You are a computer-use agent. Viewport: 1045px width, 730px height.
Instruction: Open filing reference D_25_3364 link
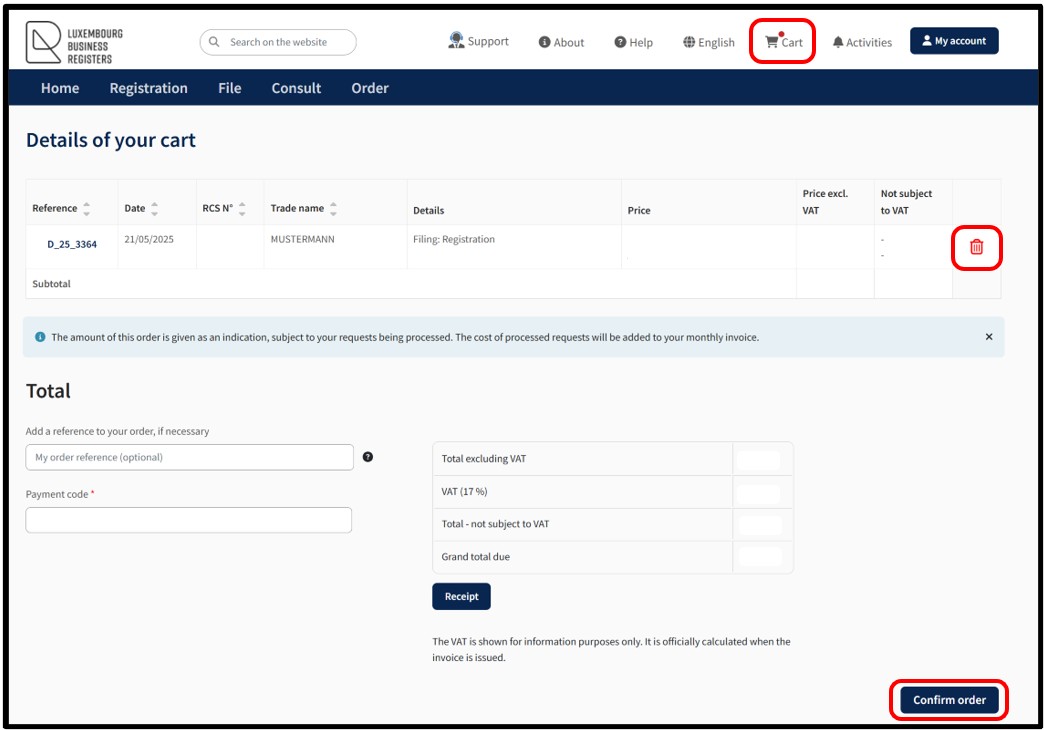click(72, 245)
